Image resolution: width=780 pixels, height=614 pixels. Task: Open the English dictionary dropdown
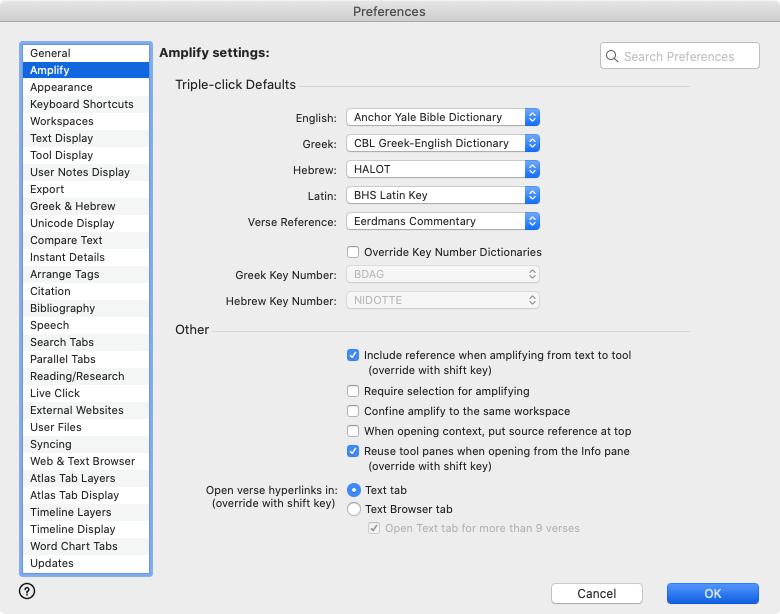(x=443, y=118)
